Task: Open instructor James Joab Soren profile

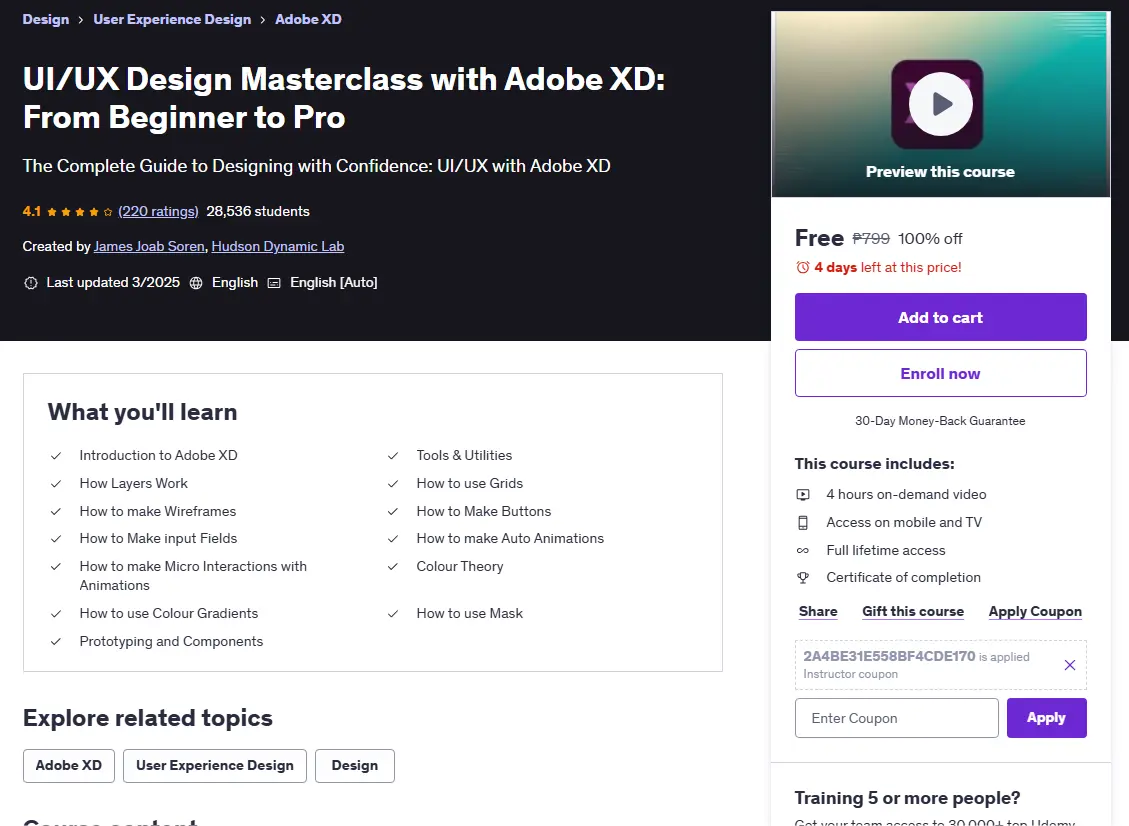Action: tap(149, 246)
